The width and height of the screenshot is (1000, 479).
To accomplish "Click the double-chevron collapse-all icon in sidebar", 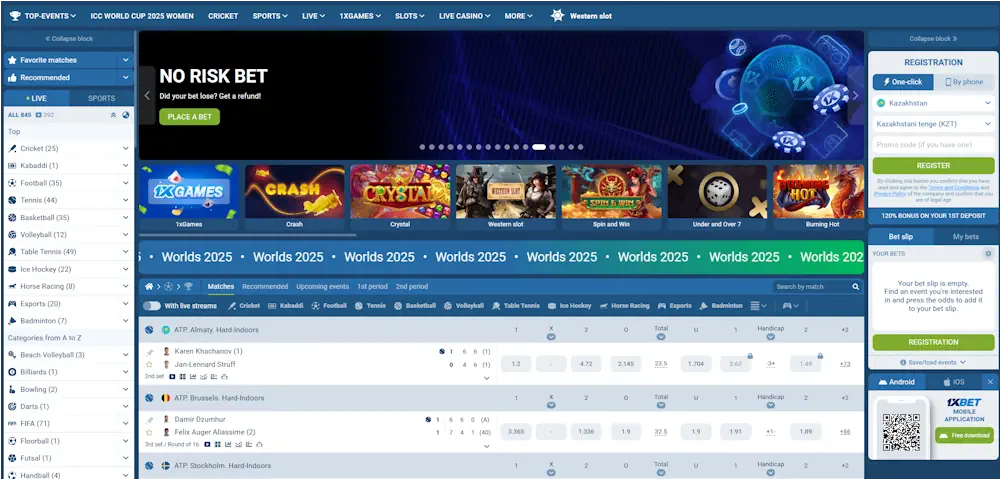I will click(x=114, y=115).
